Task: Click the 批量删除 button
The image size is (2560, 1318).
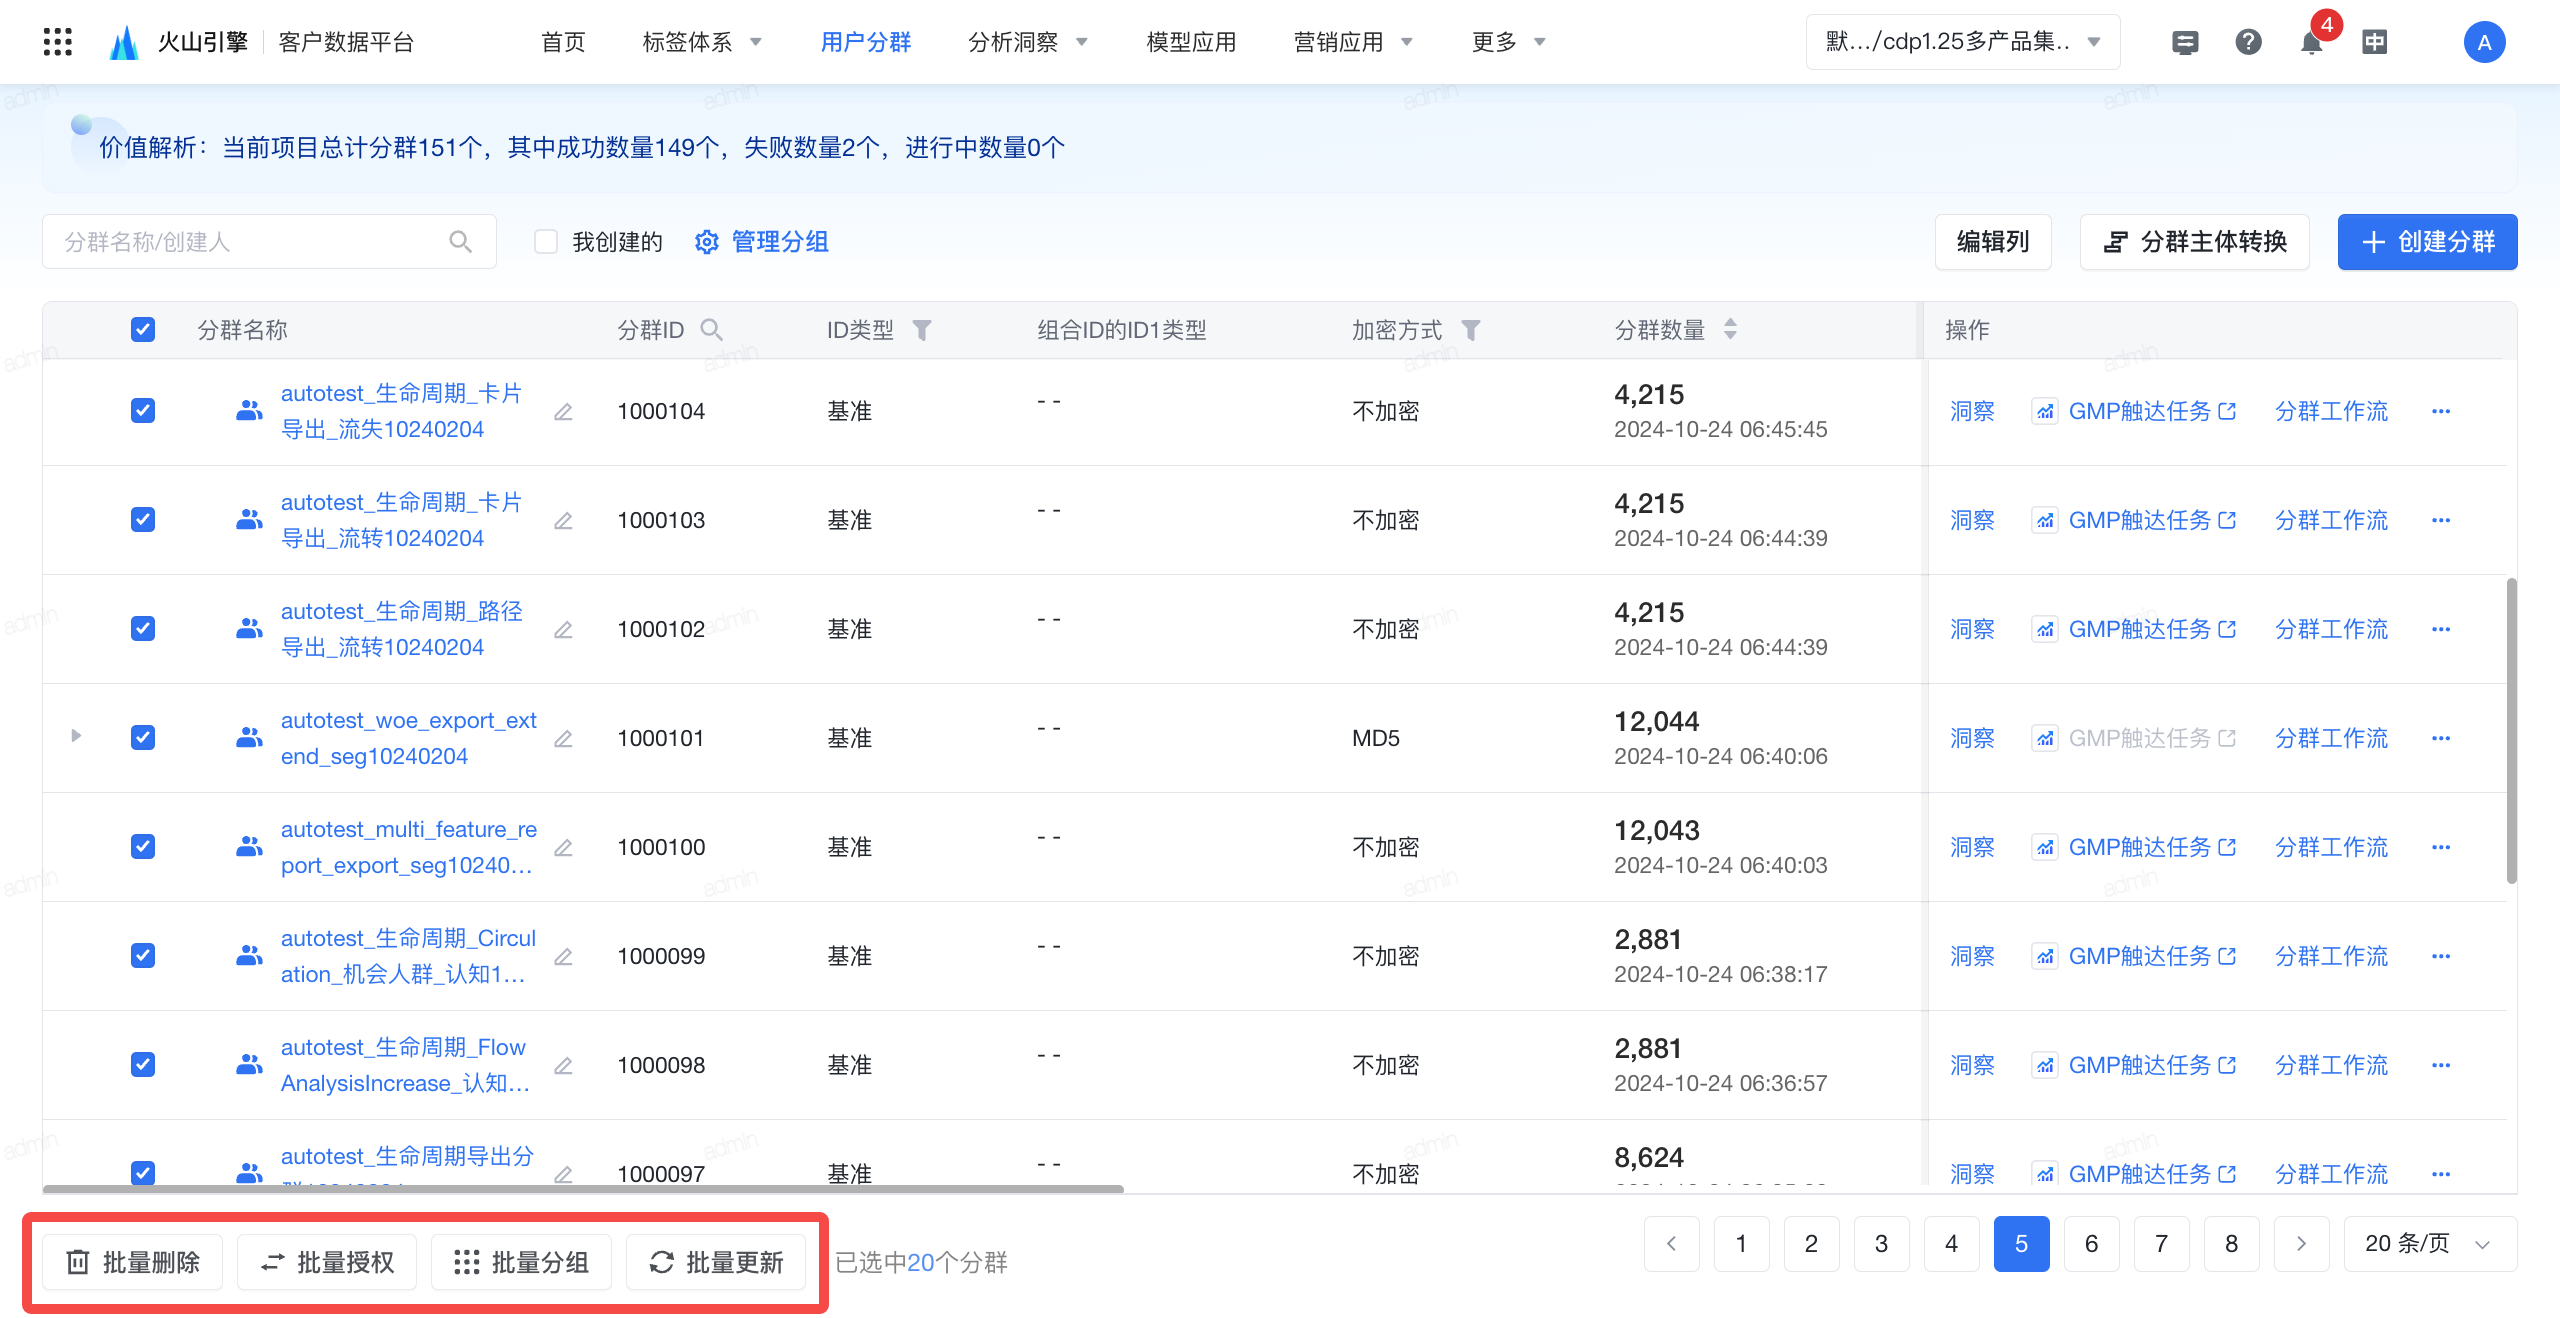Action: 133,1262
